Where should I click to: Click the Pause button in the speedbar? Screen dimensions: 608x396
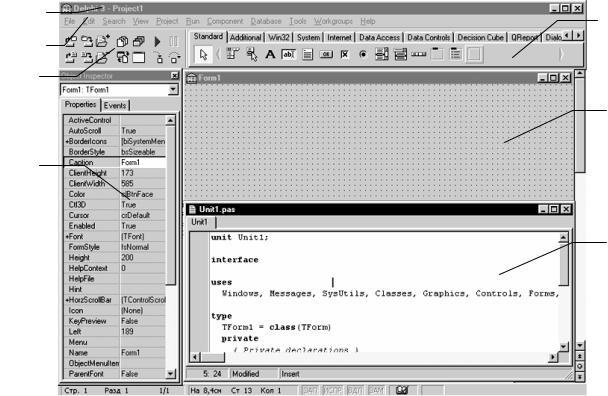click(x=173, y=41)
